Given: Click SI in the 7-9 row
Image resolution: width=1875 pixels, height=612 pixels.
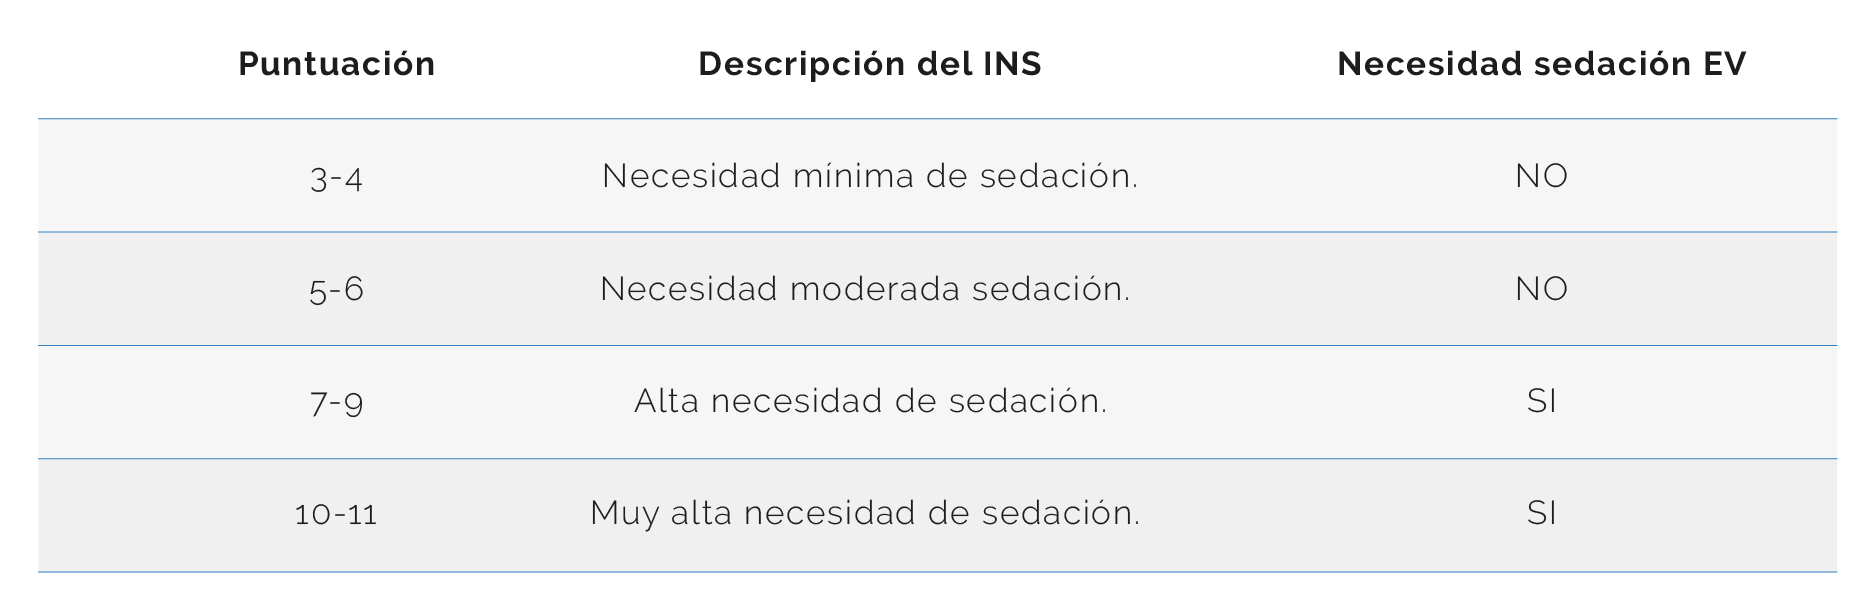Looking at the screenshot, I should (1542, 401).
